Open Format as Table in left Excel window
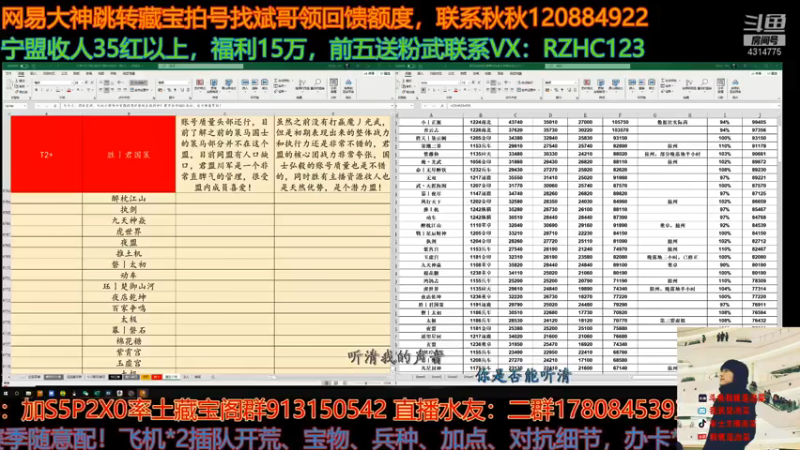Viewport: 800px width, 450px height. [213, 85]
